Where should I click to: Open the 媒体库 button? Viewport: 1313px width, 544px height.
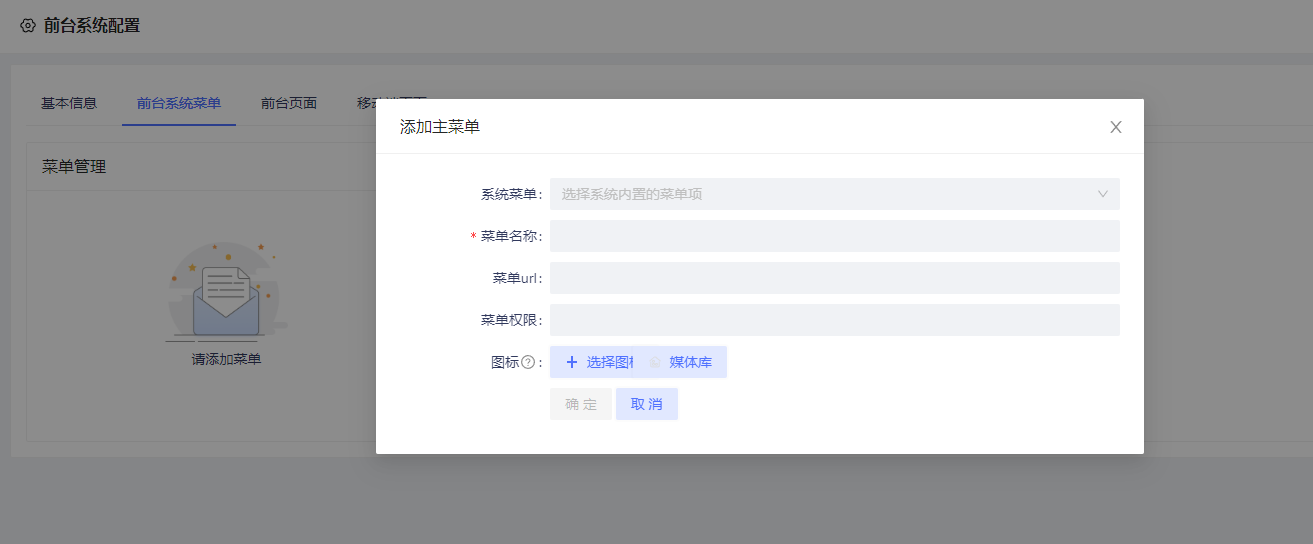click(681, 362)
